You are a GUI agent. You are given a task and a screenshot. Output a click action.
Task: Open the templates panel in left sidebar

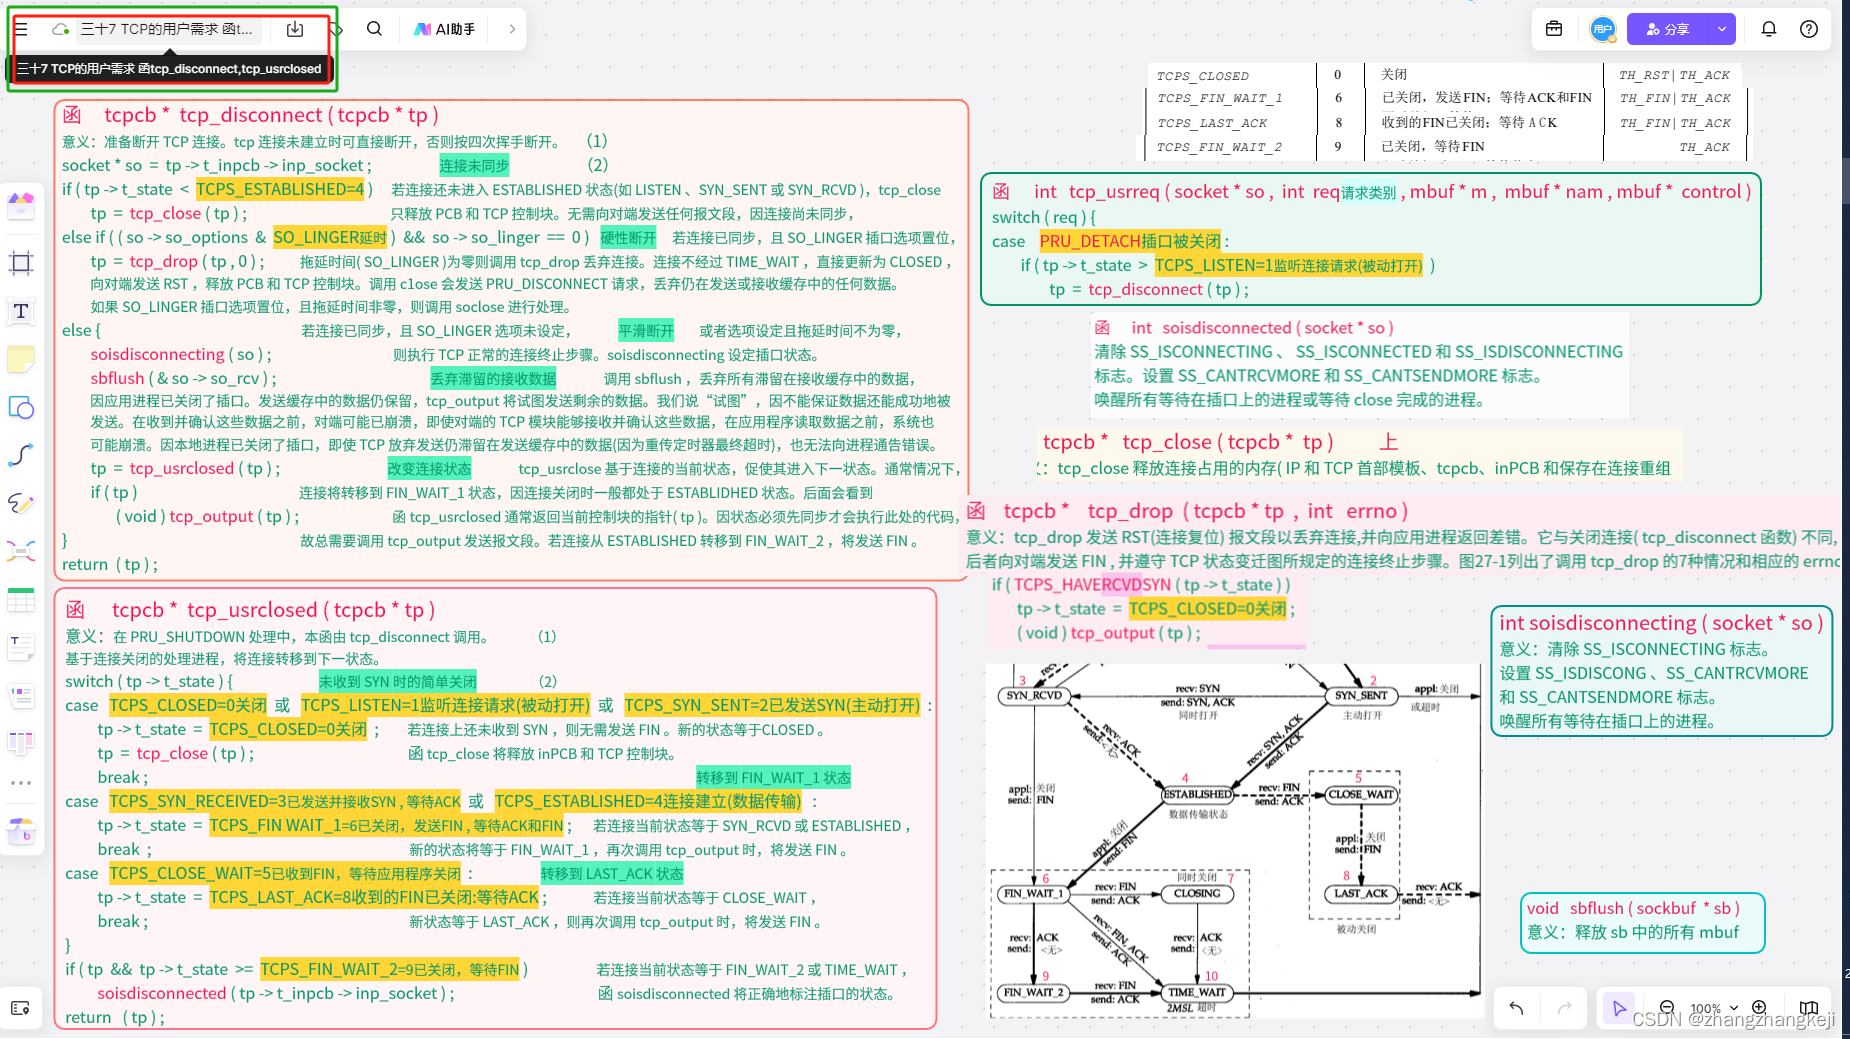[x=21, y=207]
